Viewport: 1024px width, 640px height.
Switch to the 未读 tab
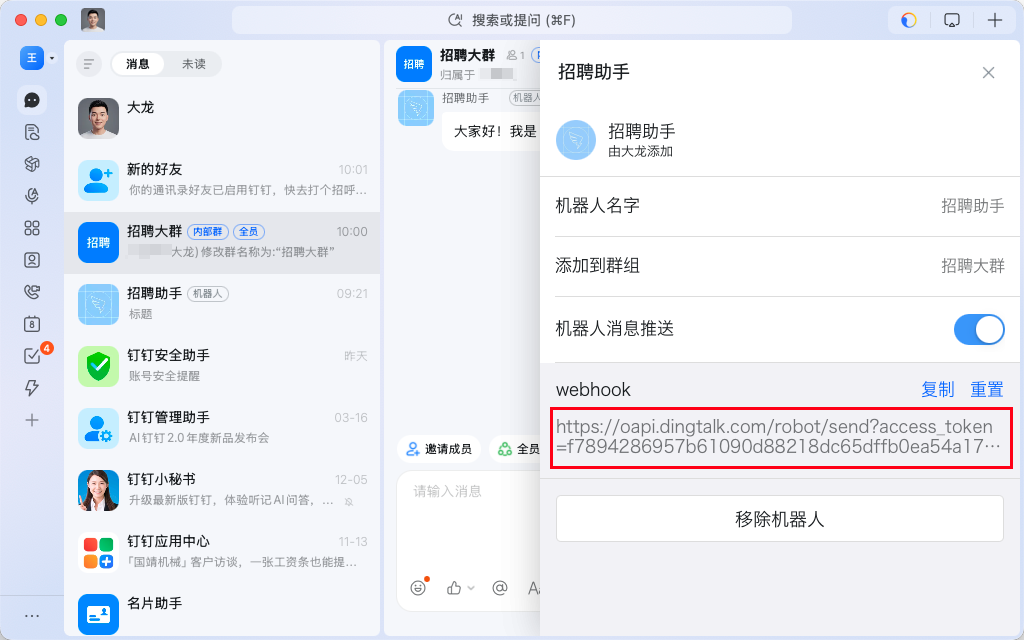coord(193,64)
